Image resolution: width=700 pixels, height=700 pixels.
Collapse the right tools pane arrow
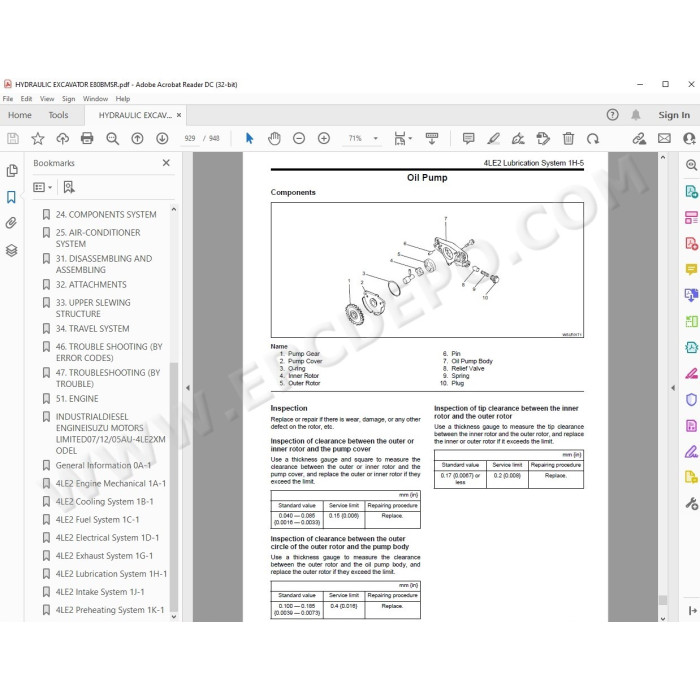673,388
